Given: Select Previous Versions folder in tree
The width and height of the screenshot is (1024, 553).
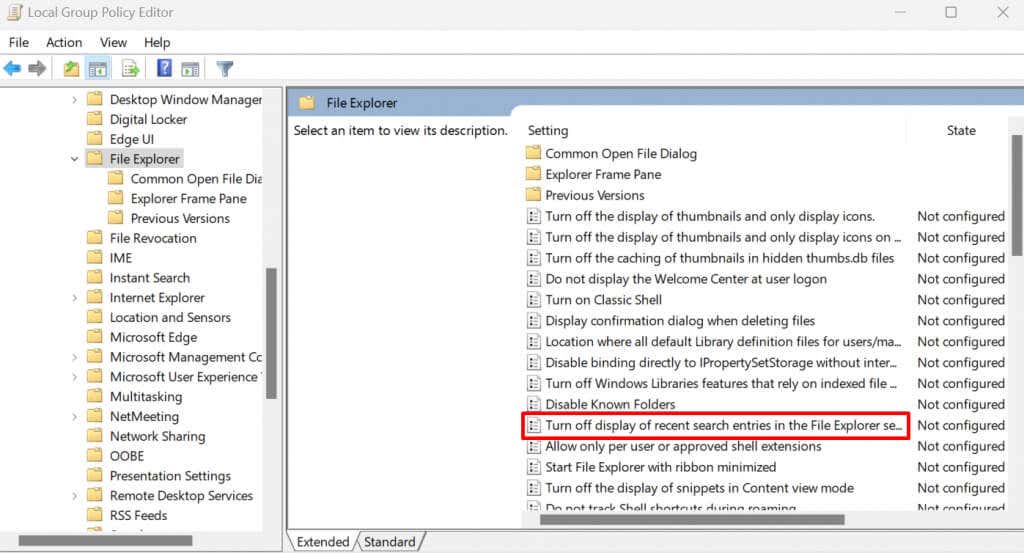Looking at the screenshot, I should (x=180, y=218).
